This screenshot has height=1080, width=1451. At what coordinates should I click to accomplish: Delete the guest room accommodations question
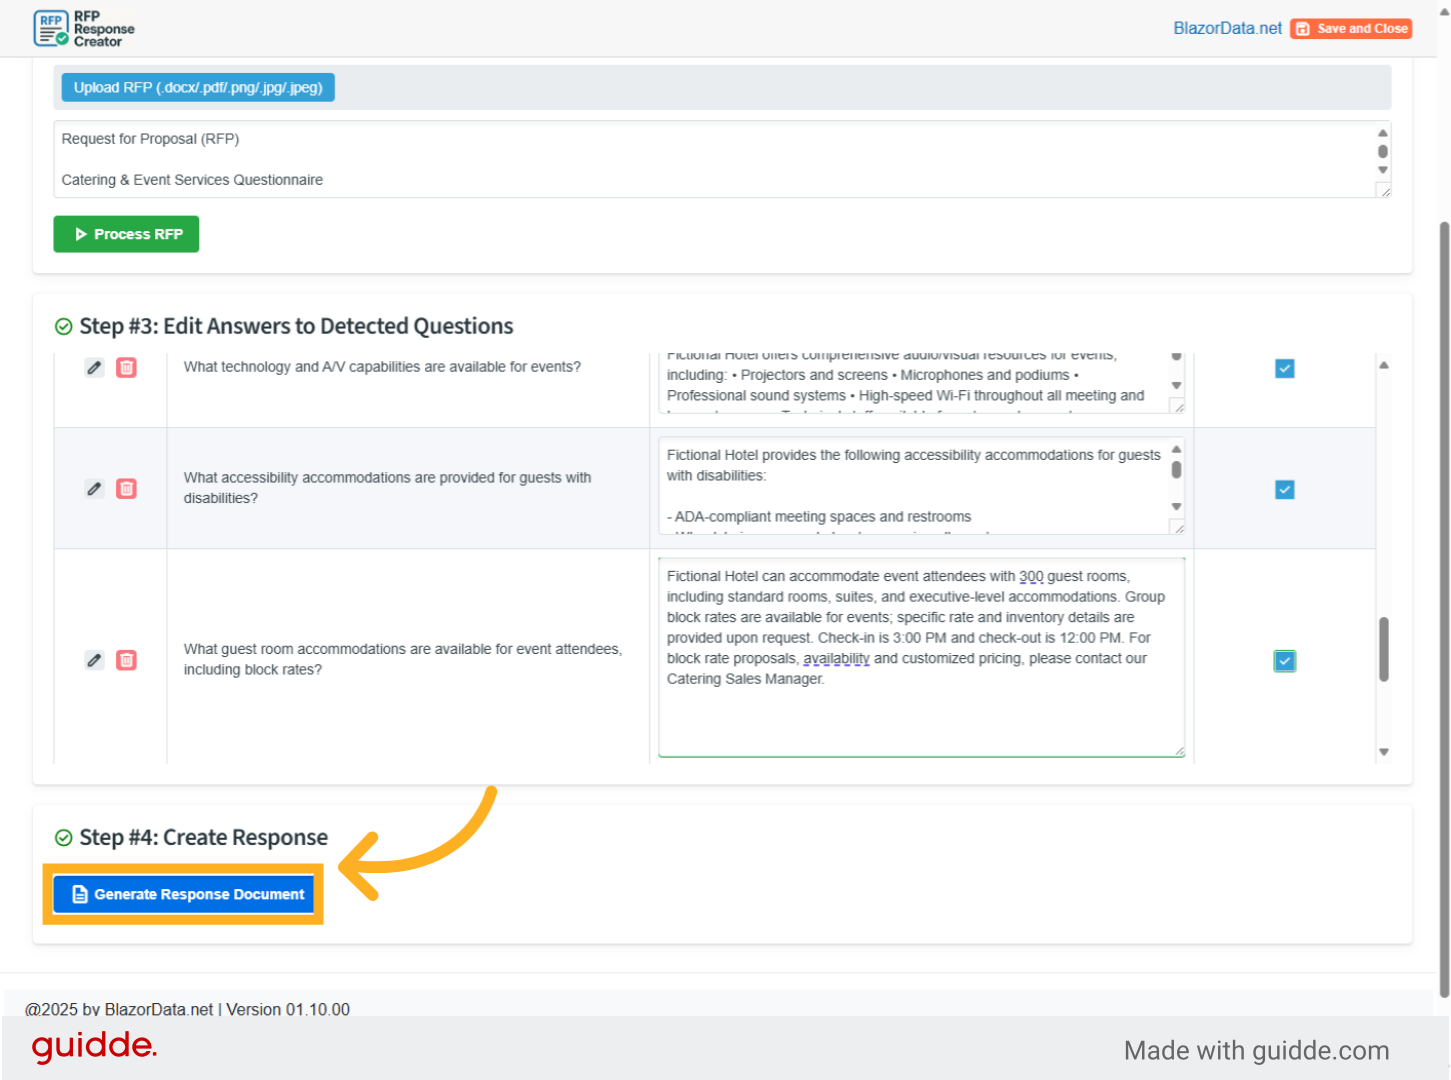126,660
